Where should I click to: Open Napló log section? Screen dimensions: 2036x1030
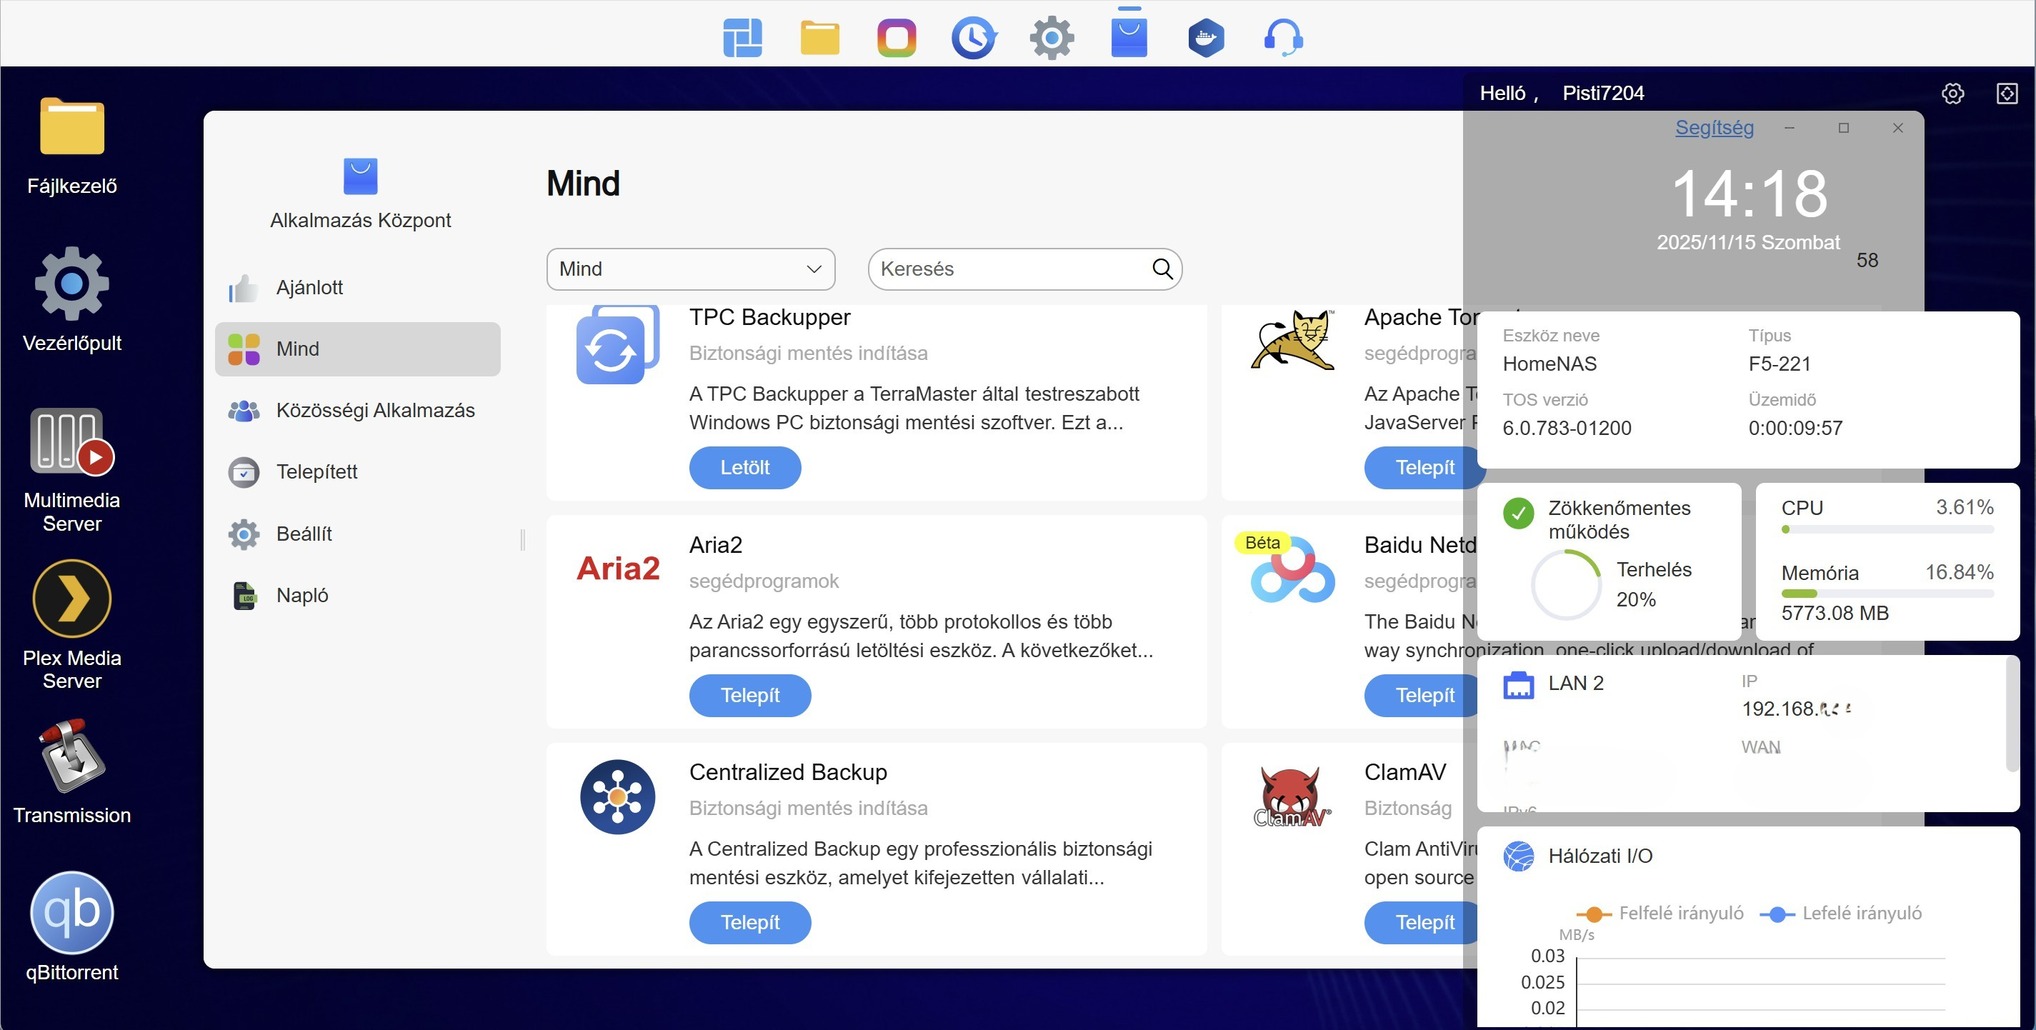tap(358, 596)
